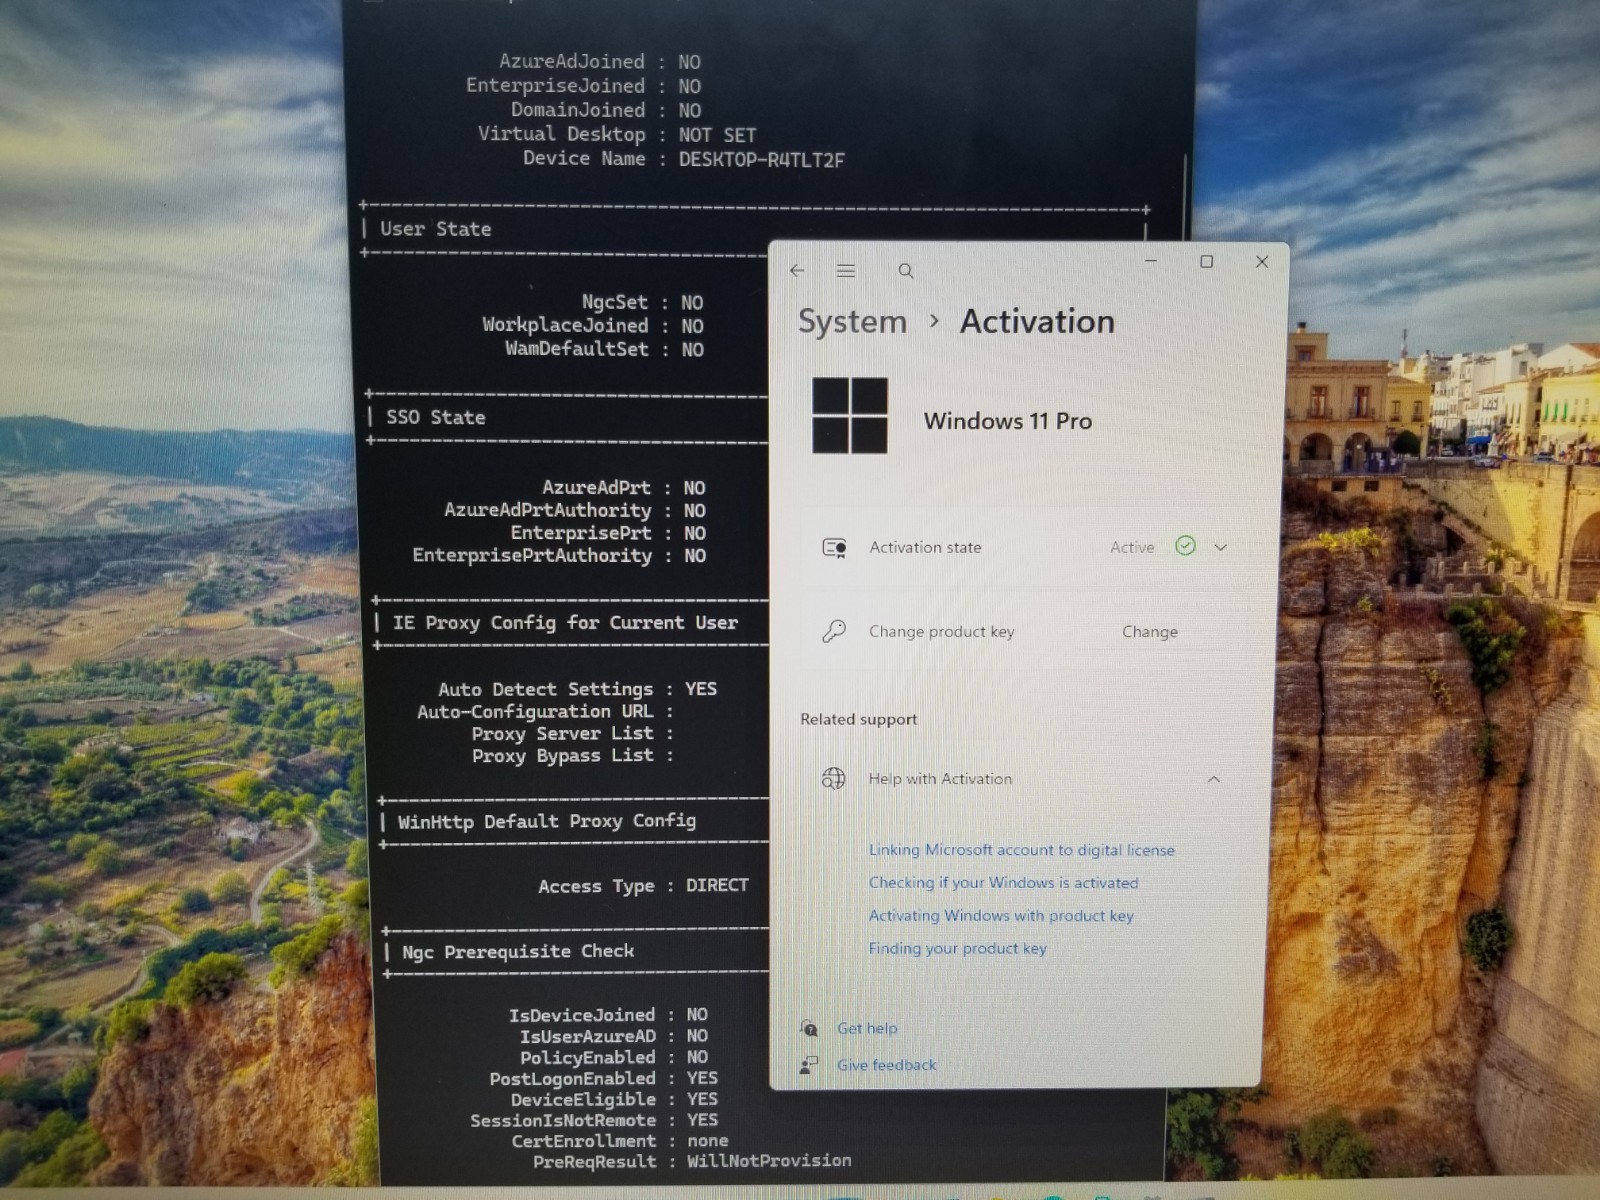
Task: Minimize the Settings window
Action: tap(1151, 261)
